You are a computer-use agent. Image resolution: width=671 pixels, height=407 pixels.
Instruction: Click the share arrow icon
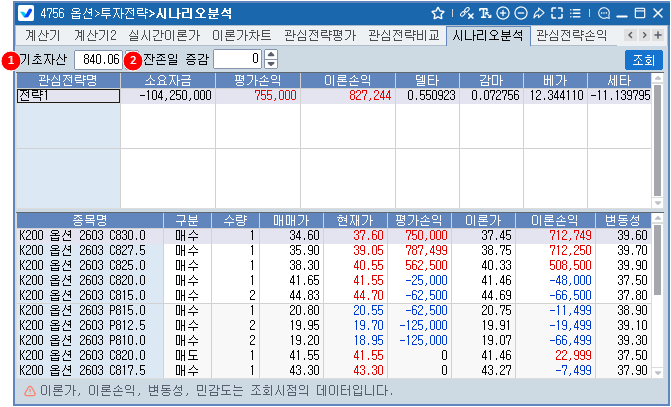pyautogui.click(x=538, y=14)
